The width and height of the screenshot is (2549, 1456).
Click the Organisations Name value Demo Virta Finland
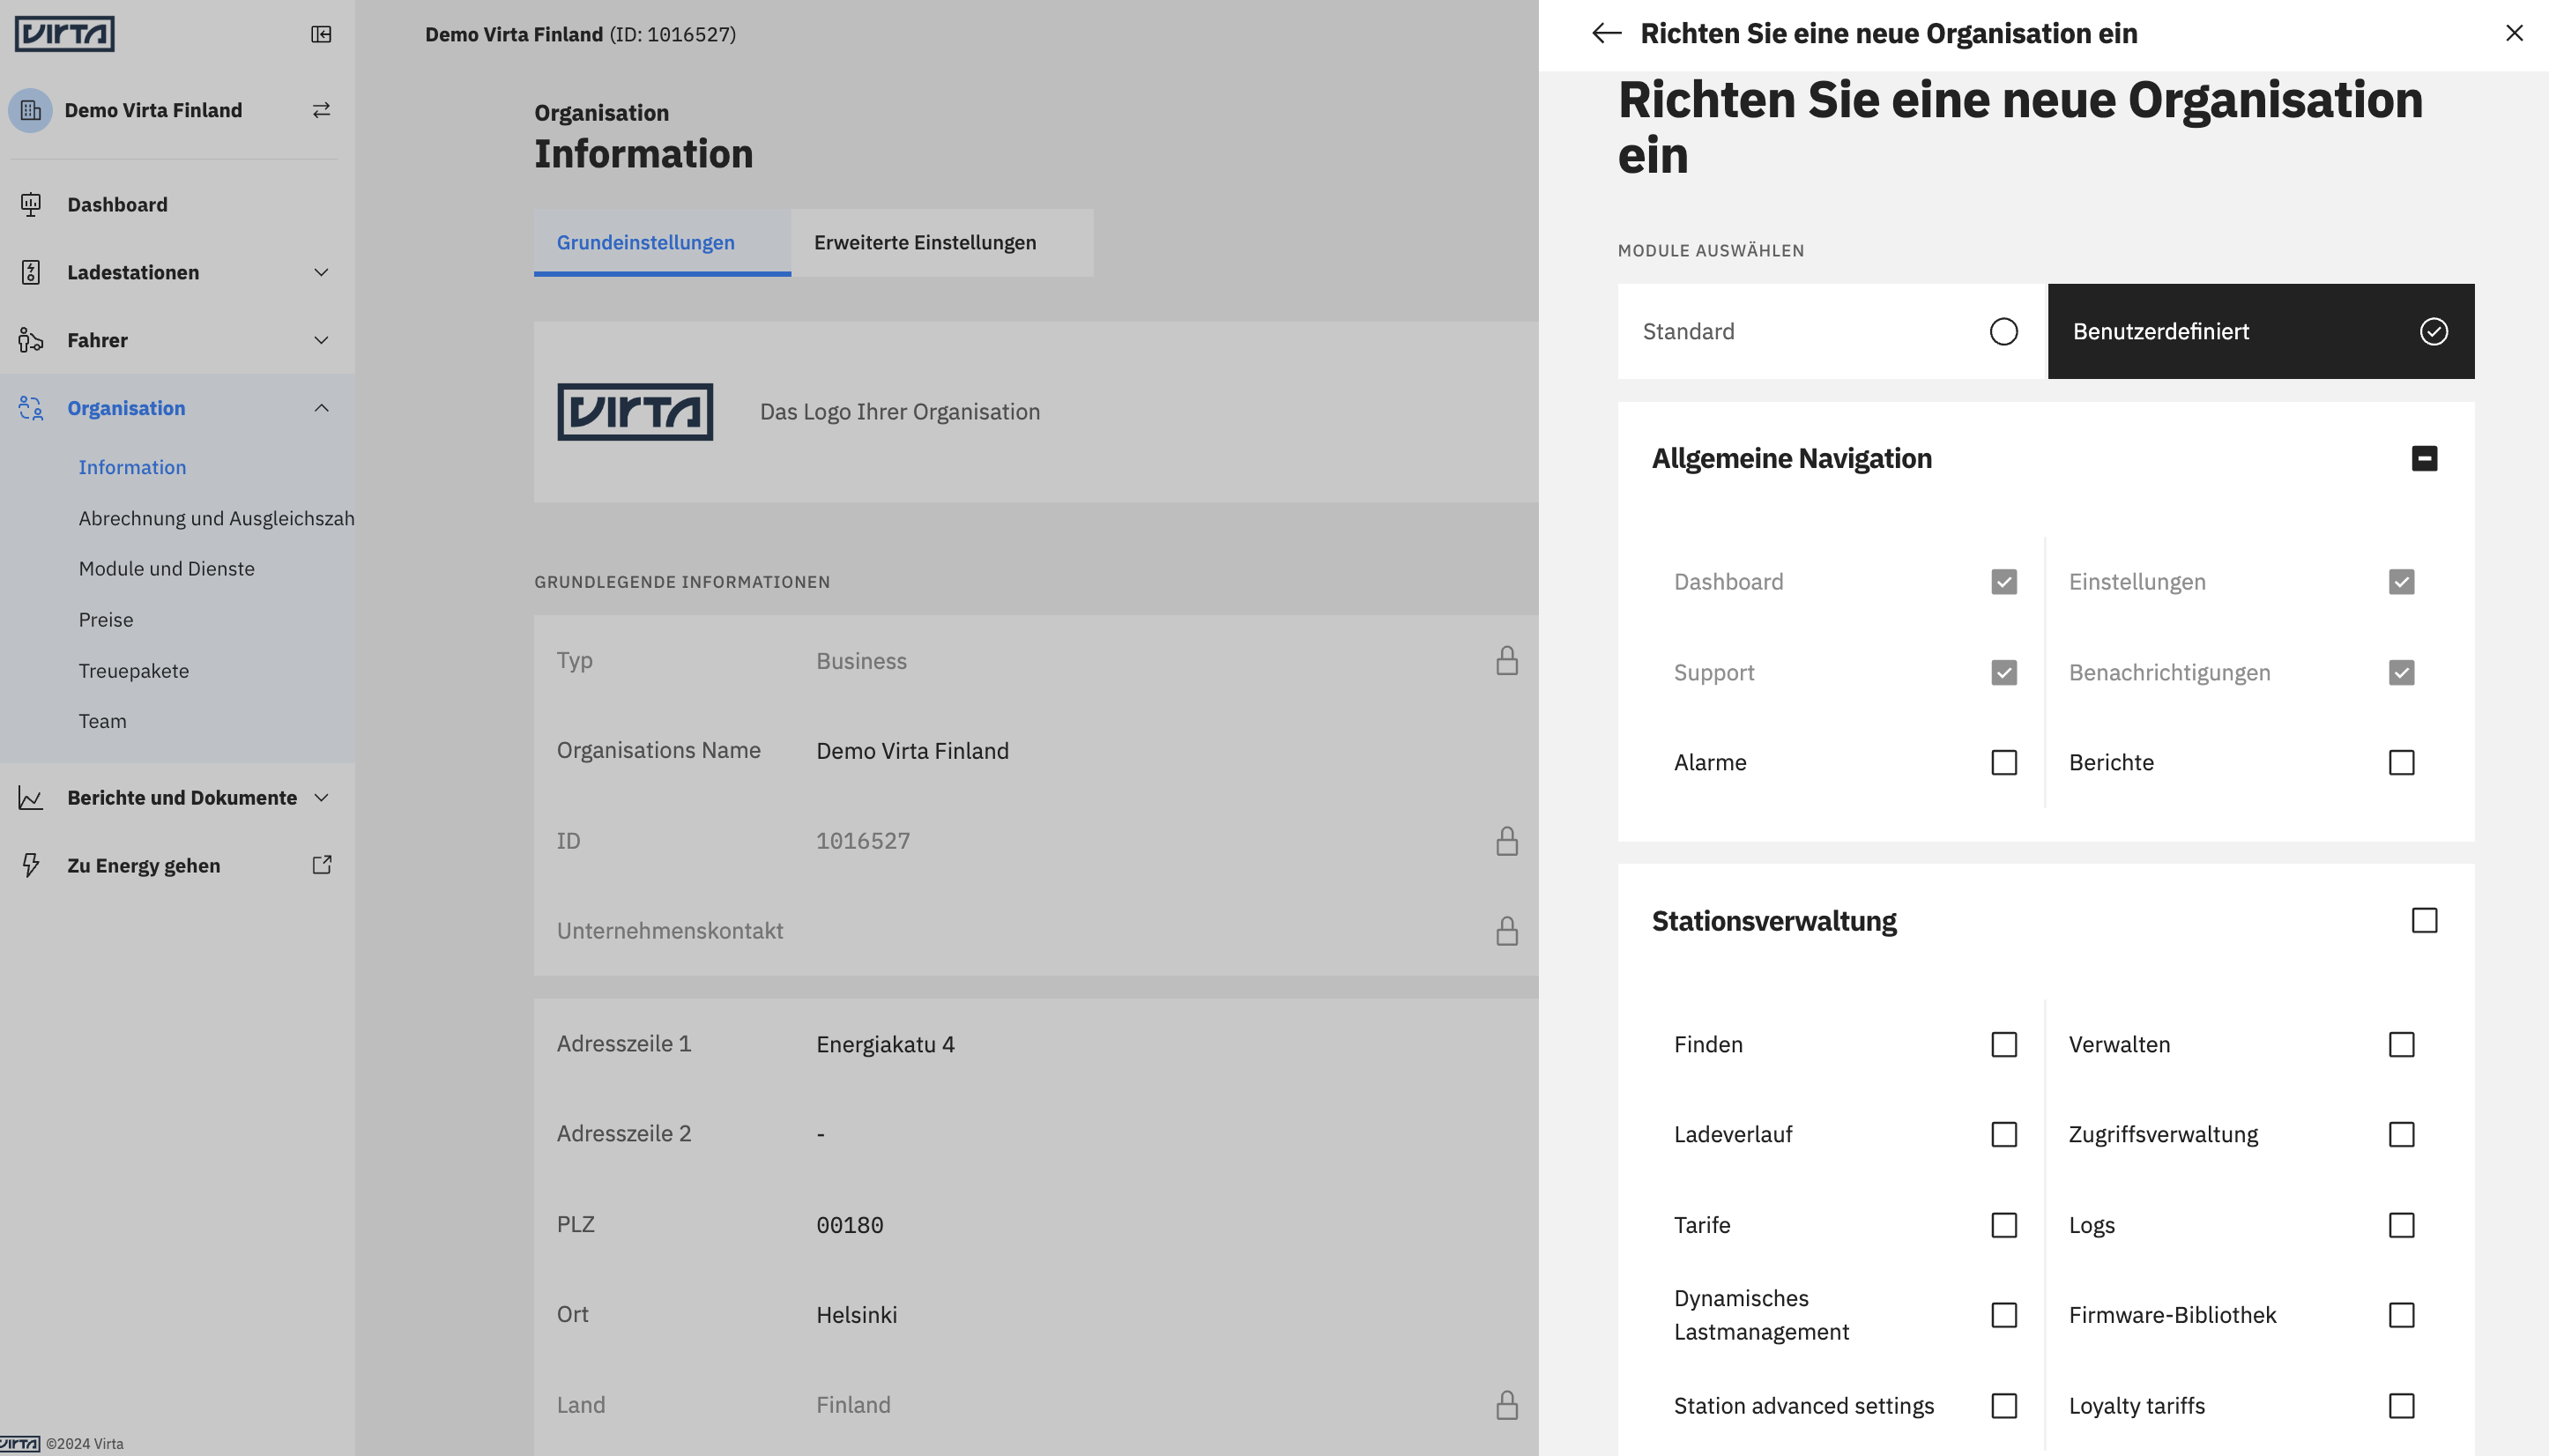tap(912, 751)
